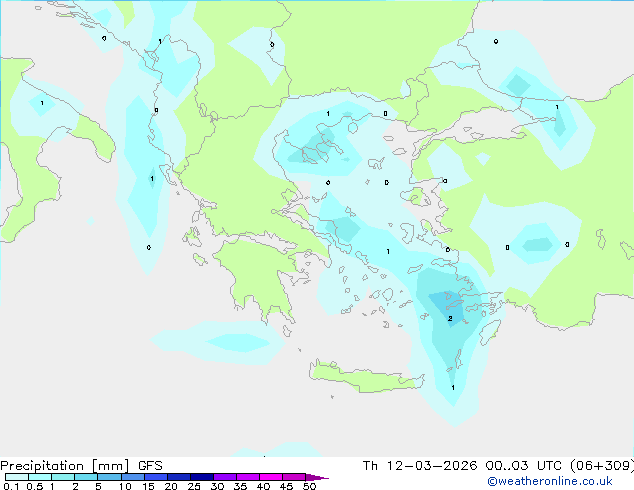Select the legend swatch between 5 and 10
The width and height of the screenshot is (634, 490).
coord(109,477)
